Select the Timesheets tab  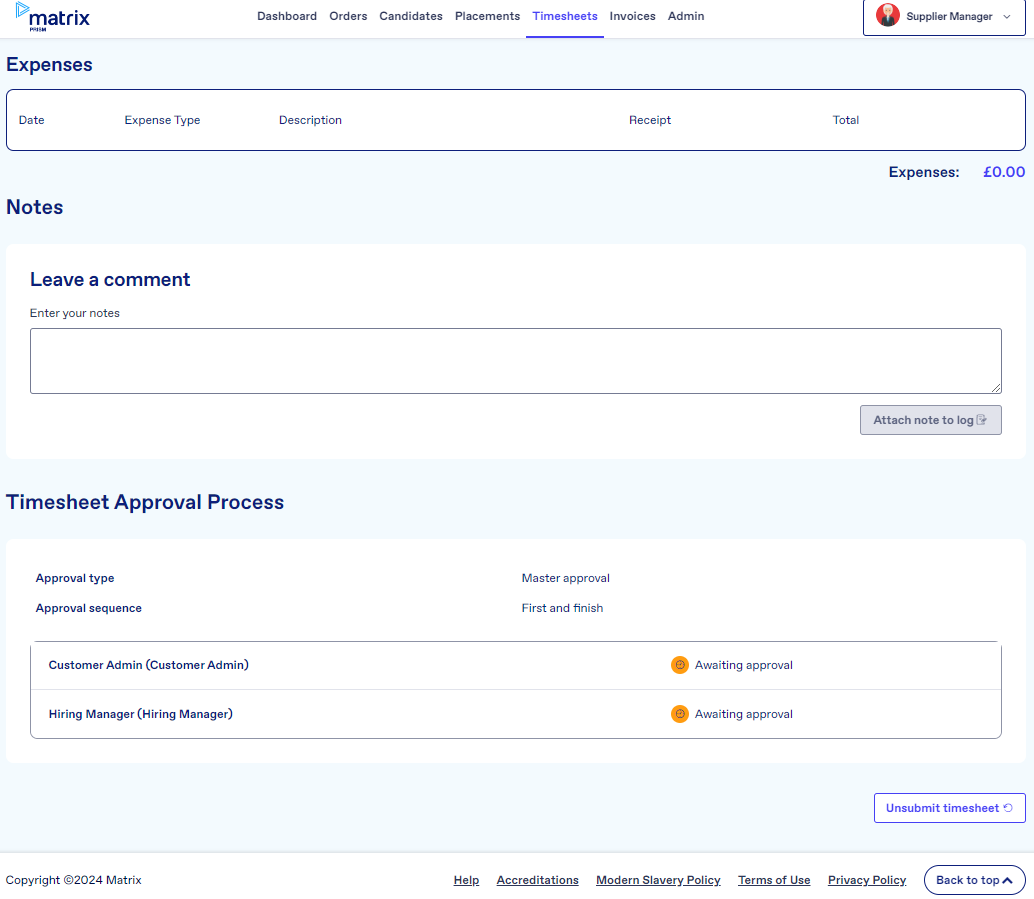click(x=565, y=16)
